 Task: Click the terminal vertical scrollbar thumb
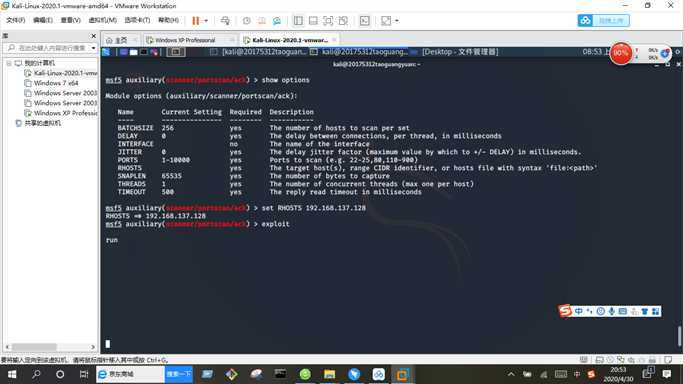[x=680, y=336]
